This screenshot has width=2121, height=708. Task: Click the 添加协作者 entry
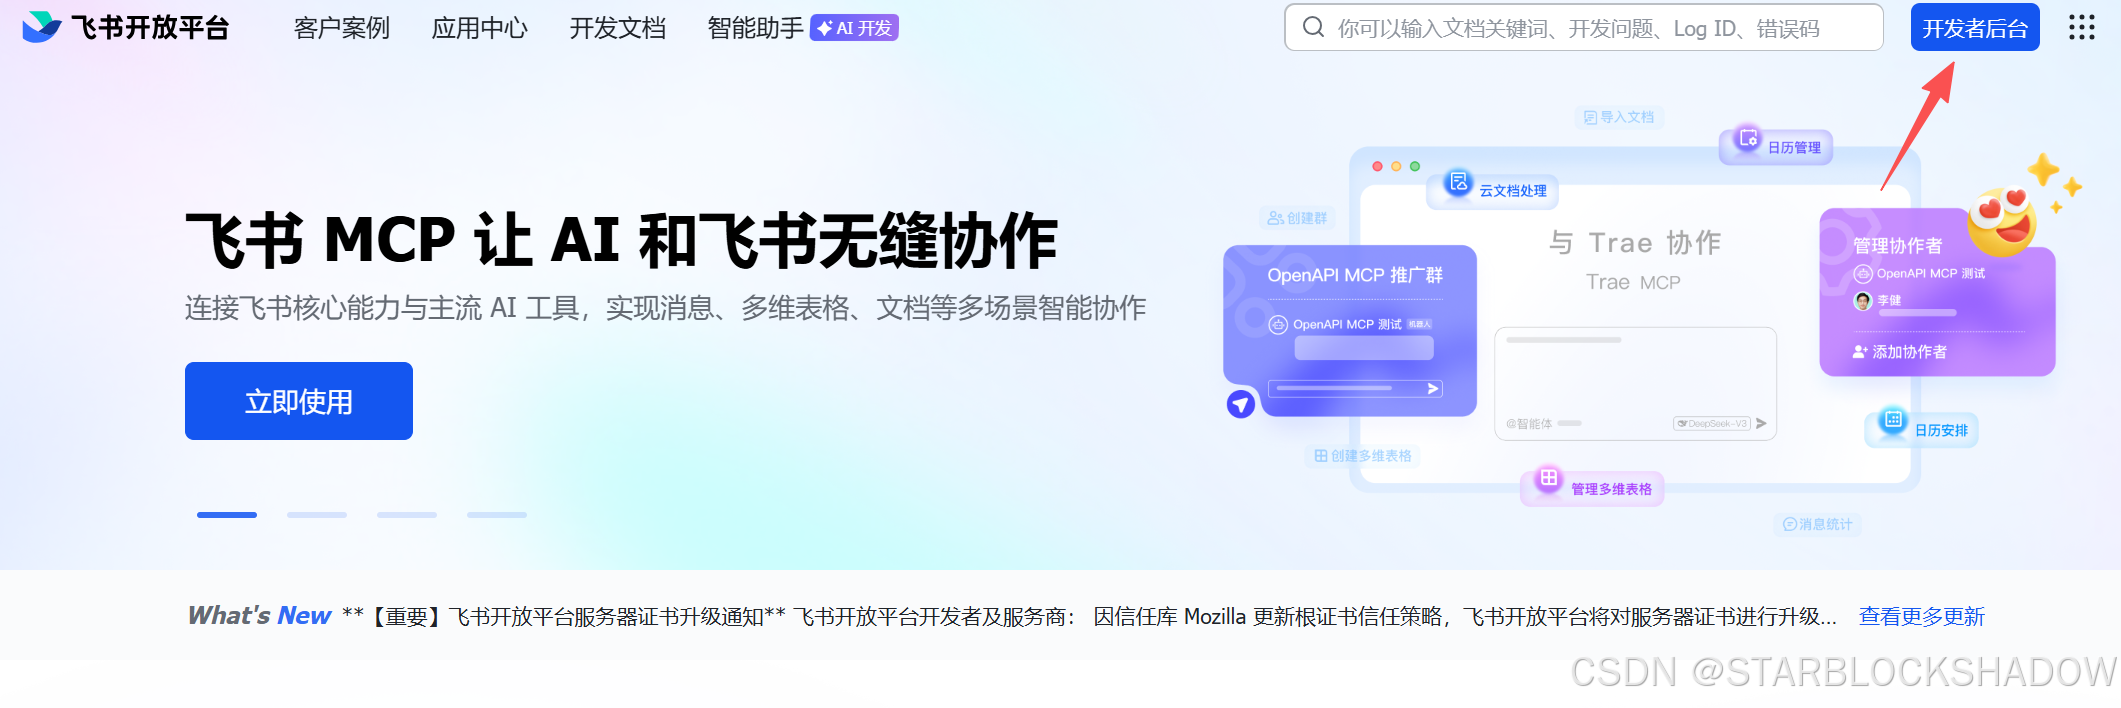[1900, 352]
